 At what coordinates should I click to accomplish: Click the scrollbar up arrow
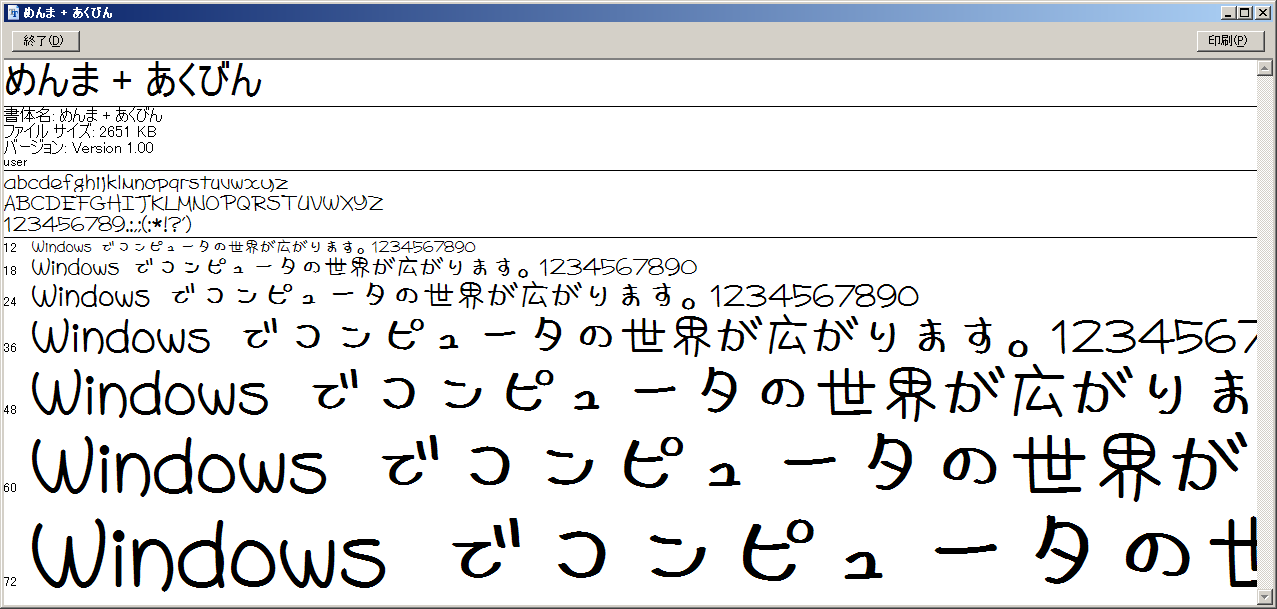tap(1265, 69)
